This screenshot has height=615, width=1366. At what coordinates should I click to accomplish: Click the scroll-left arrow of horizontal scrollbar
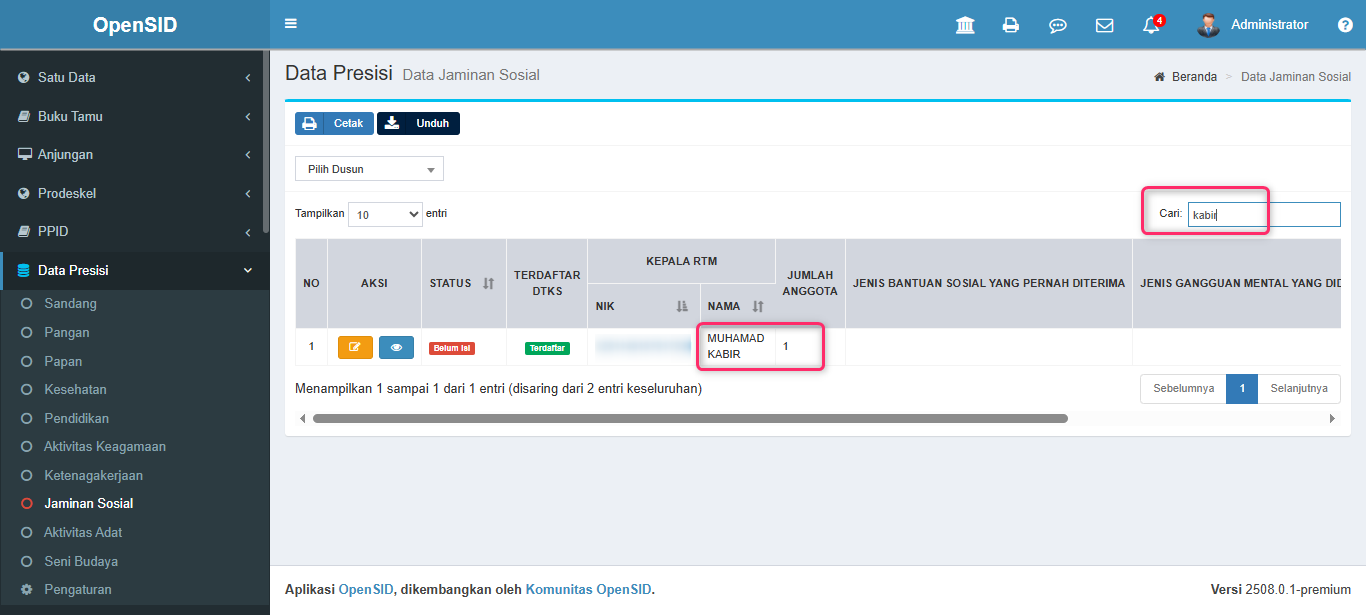pyautogui.click(x=301, y=418)
